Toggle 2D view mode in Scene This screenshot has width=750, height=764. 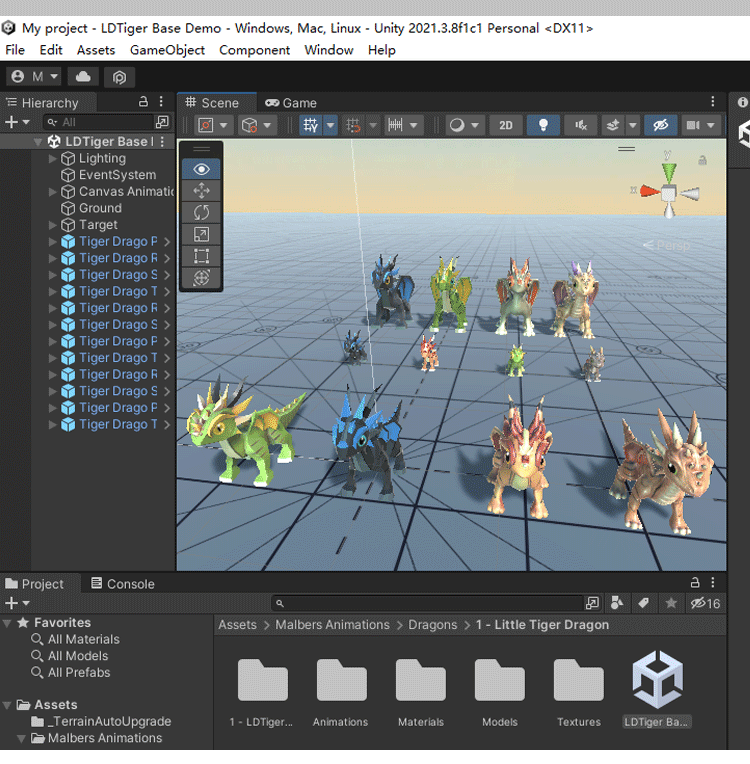pos(506,125)
